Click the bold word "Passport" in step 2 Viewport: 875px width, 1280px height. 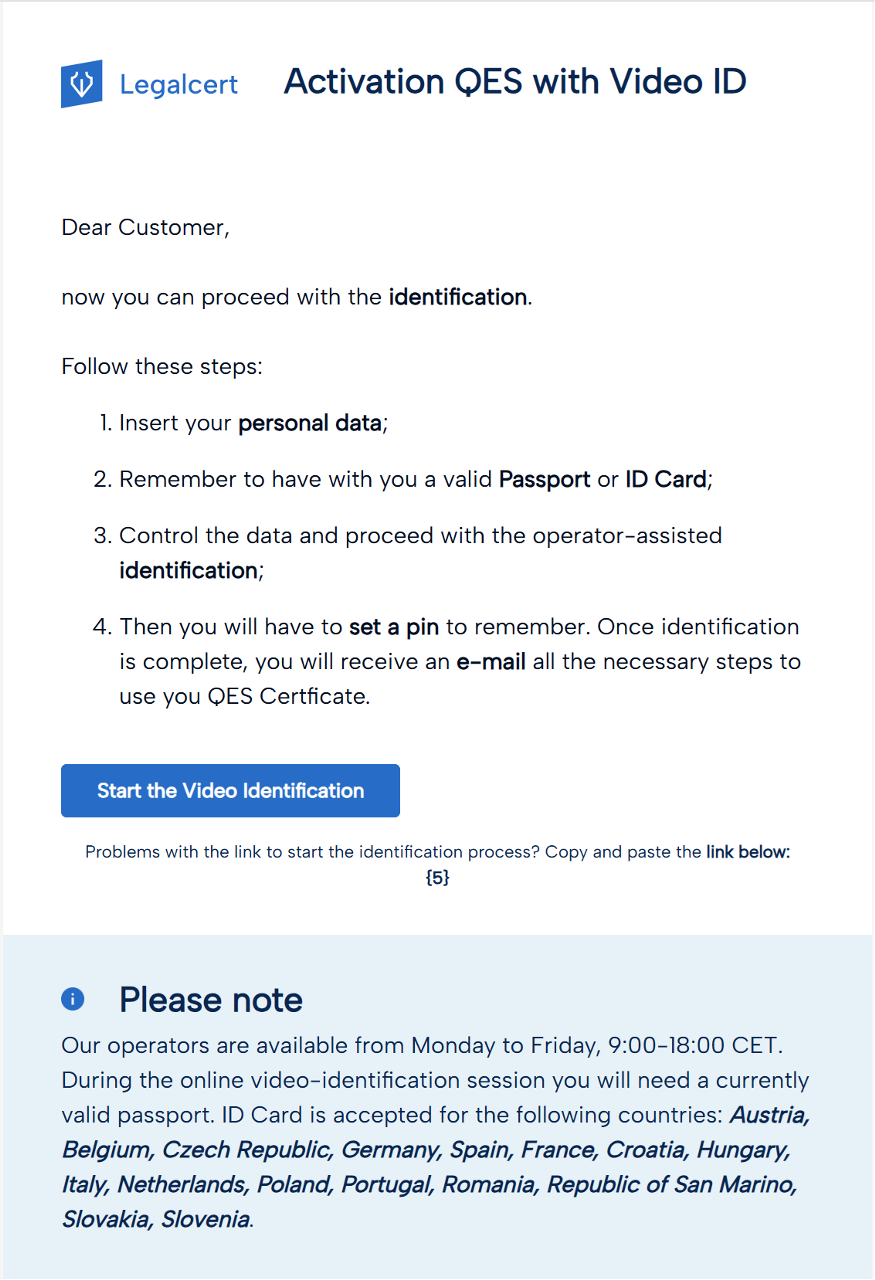[544, 479]
